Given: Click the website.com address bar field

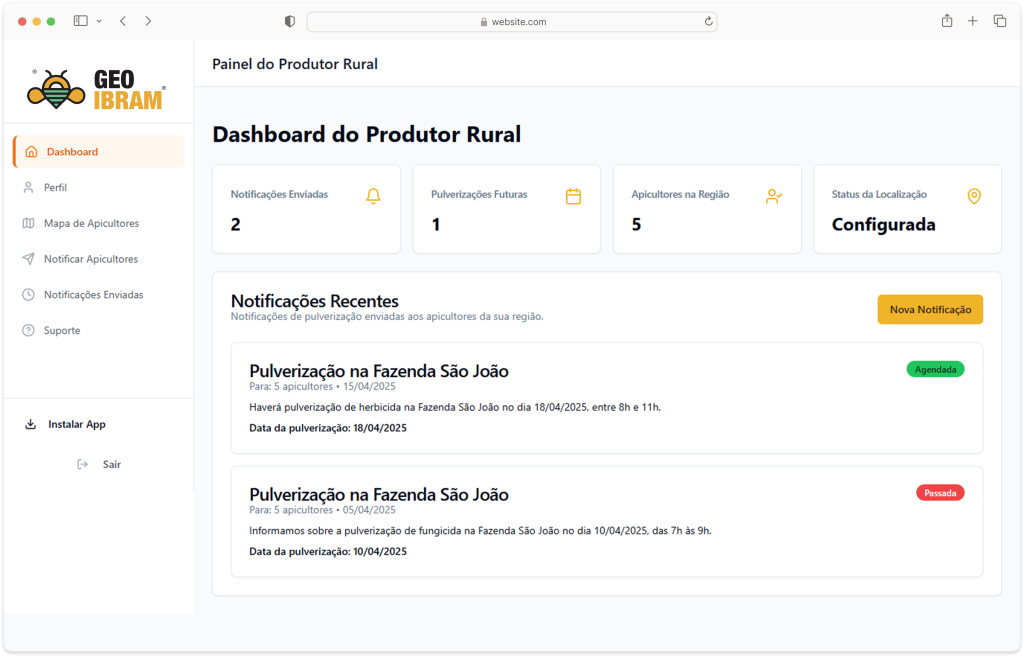Looking at the screenshot, I should [x=511, y=21].
